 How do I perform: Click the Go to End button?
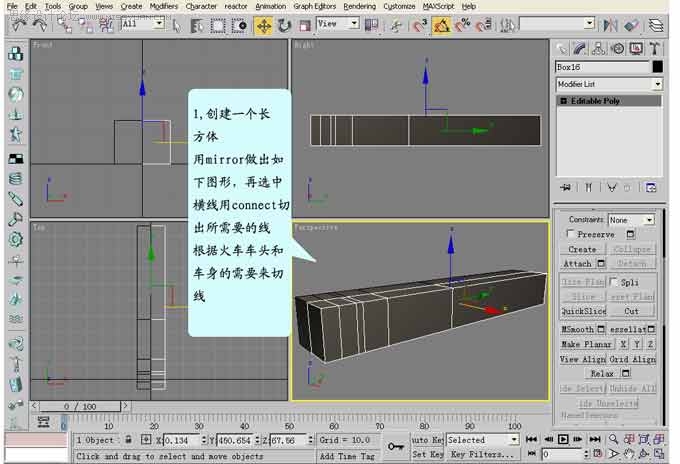[595, 439]
